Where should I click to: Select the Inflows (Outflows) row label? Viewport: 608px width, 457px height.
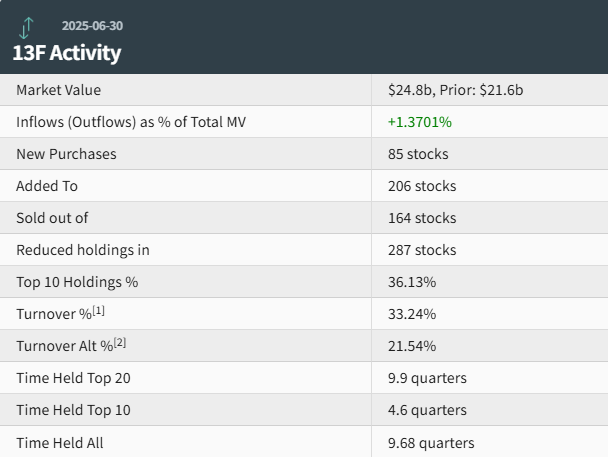[131, 122]
